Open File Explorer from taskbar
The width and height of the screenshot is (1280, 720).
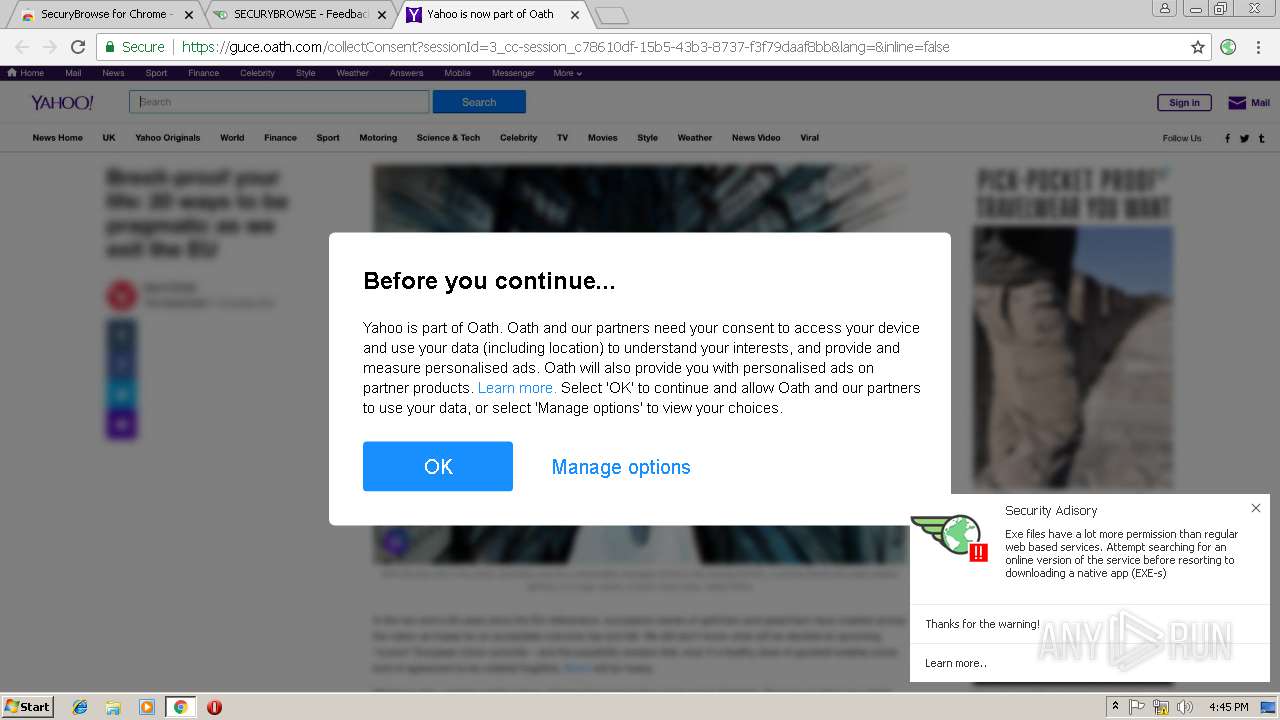pyautogui.click(x=113, y=707)
